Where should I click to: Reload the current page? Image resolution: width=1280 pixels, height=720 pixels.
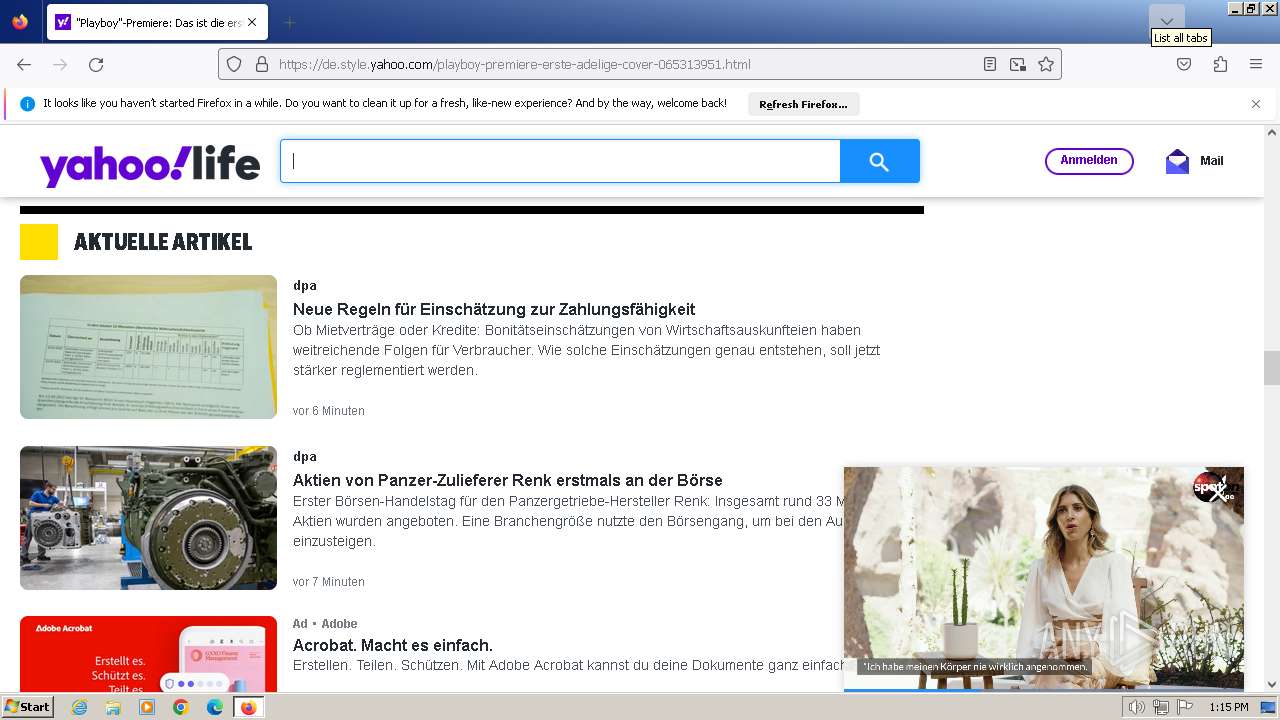coord(96,64)
